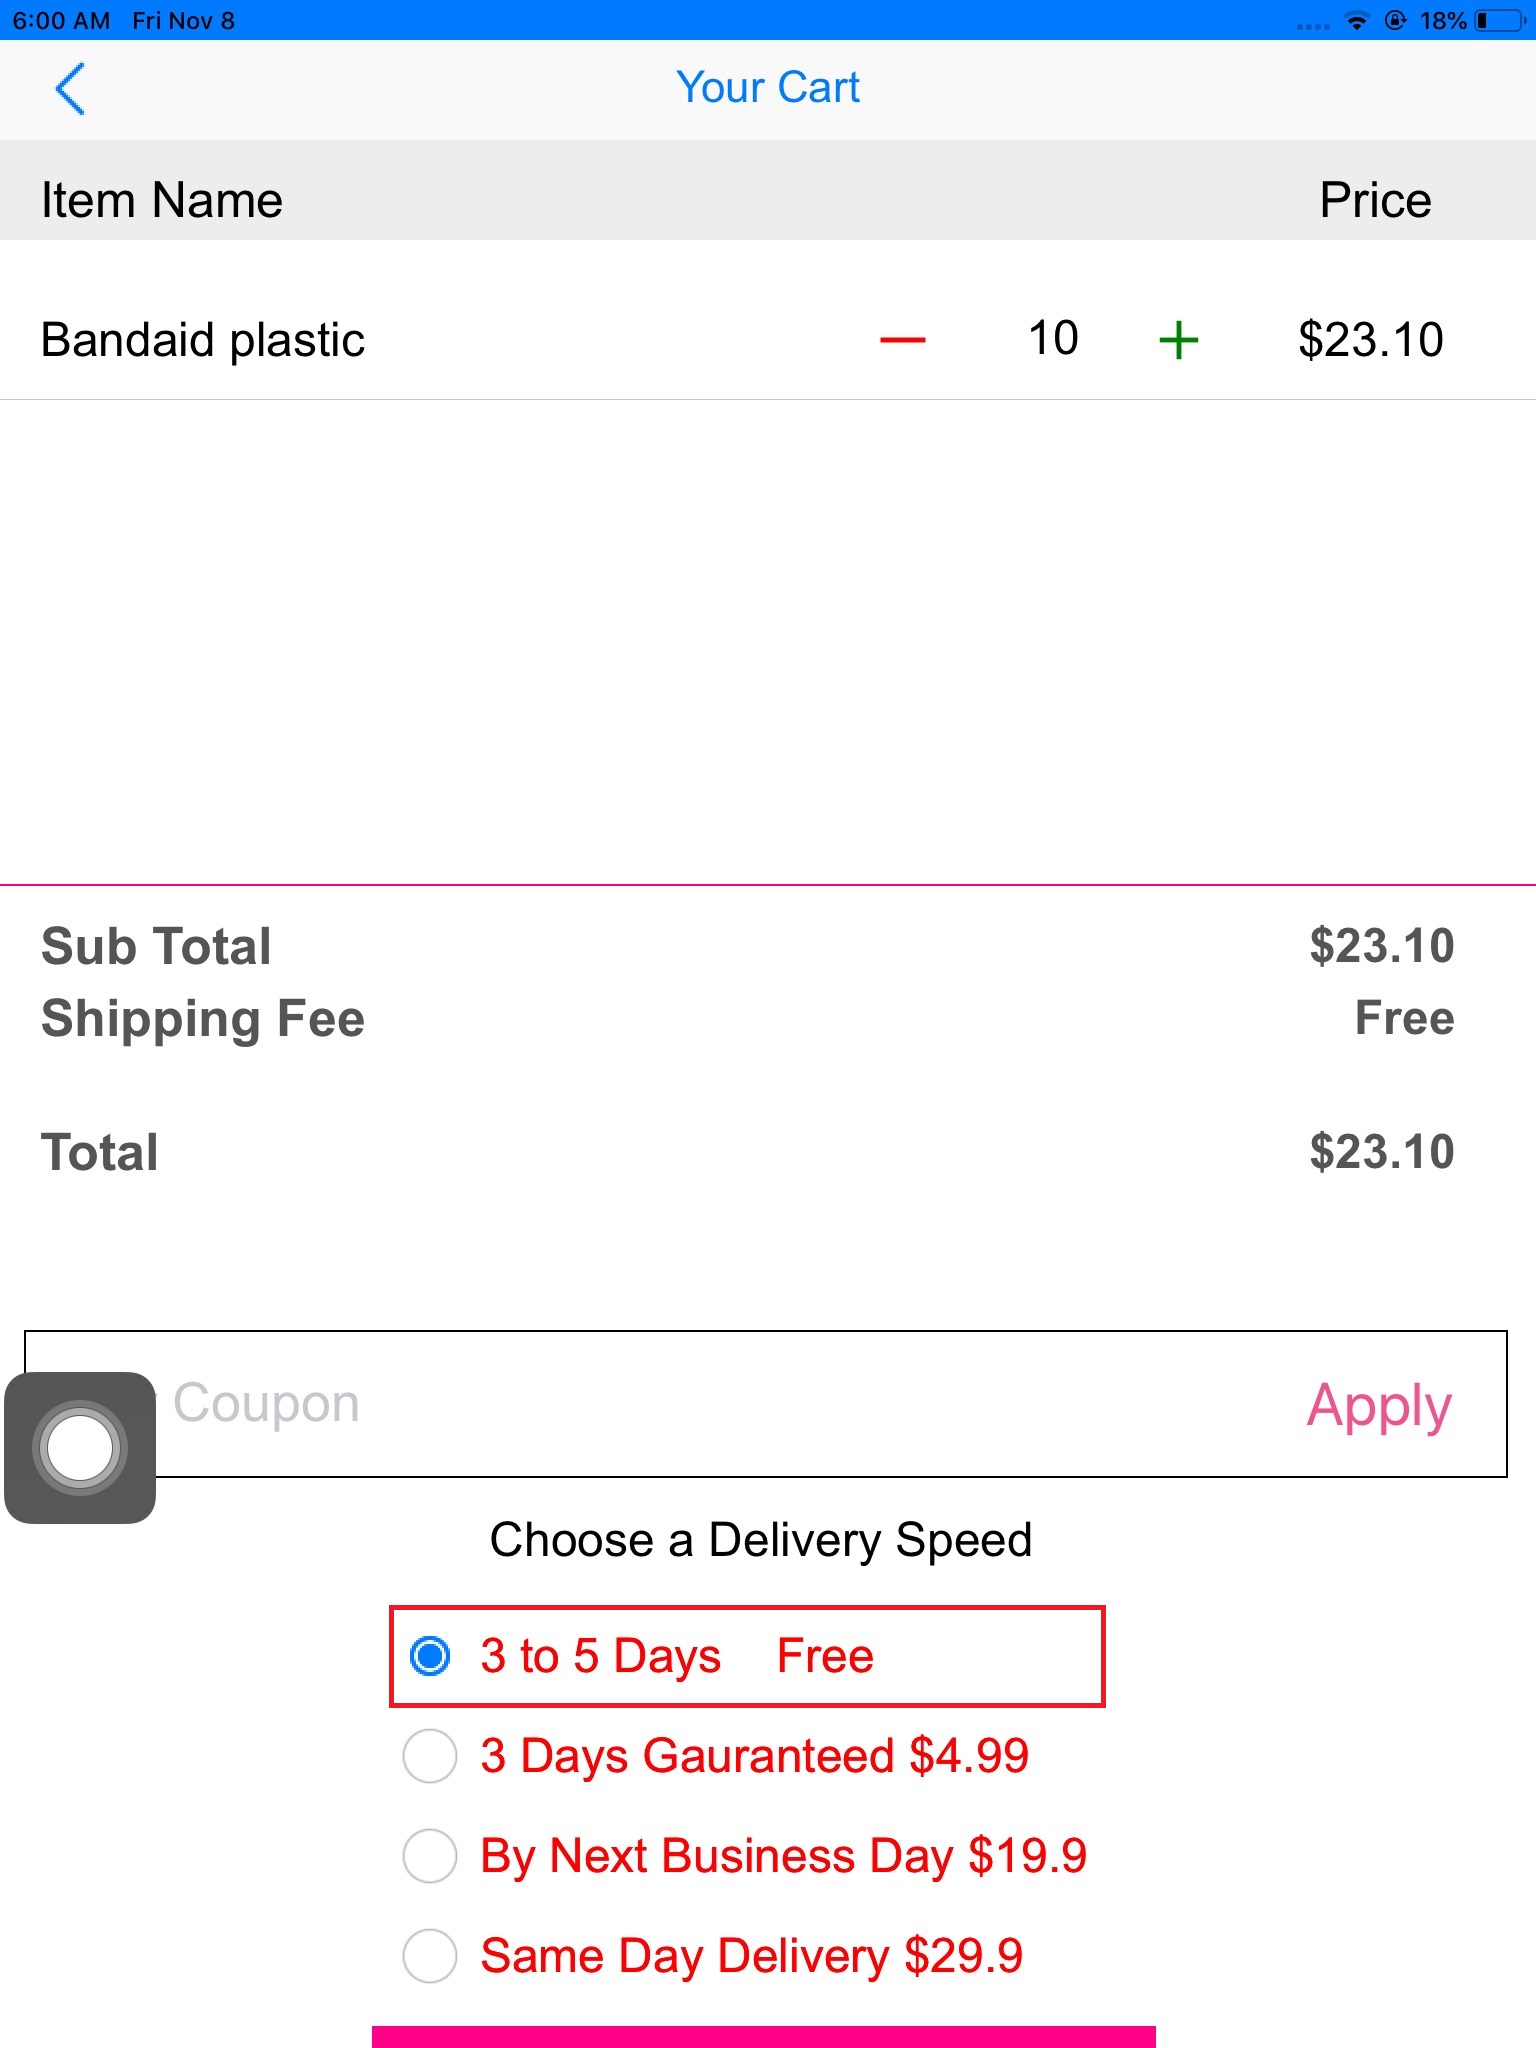Tap the Bandaid plastic price $23.10
The height and width of the screenshot is (2048, 1536).
coord(1370,340)
